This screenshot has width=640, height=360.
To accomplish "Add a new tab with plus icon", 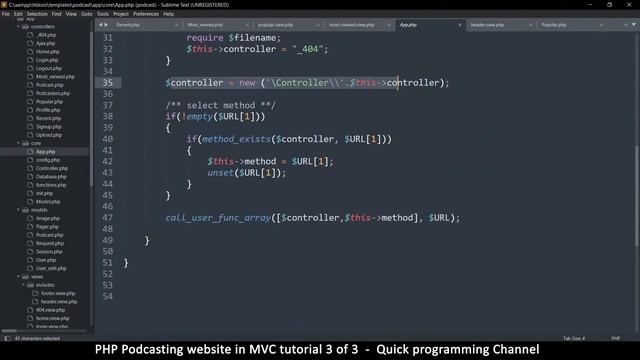I will [x=626, y=25].
